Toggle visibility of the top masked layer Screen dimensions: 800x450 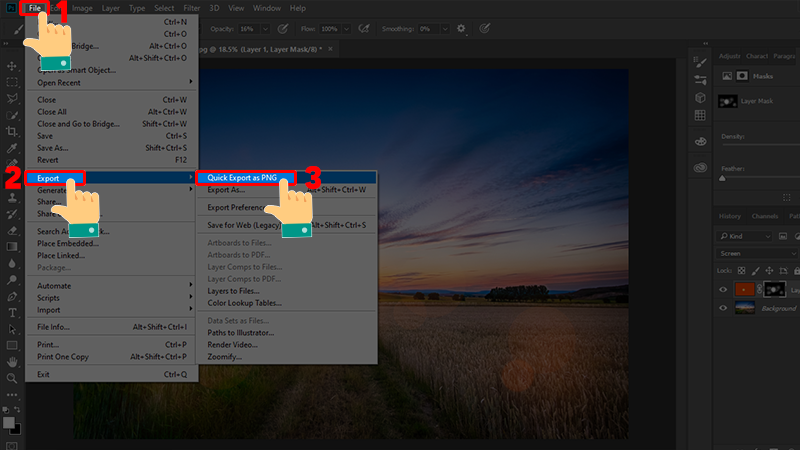point(724,289)
